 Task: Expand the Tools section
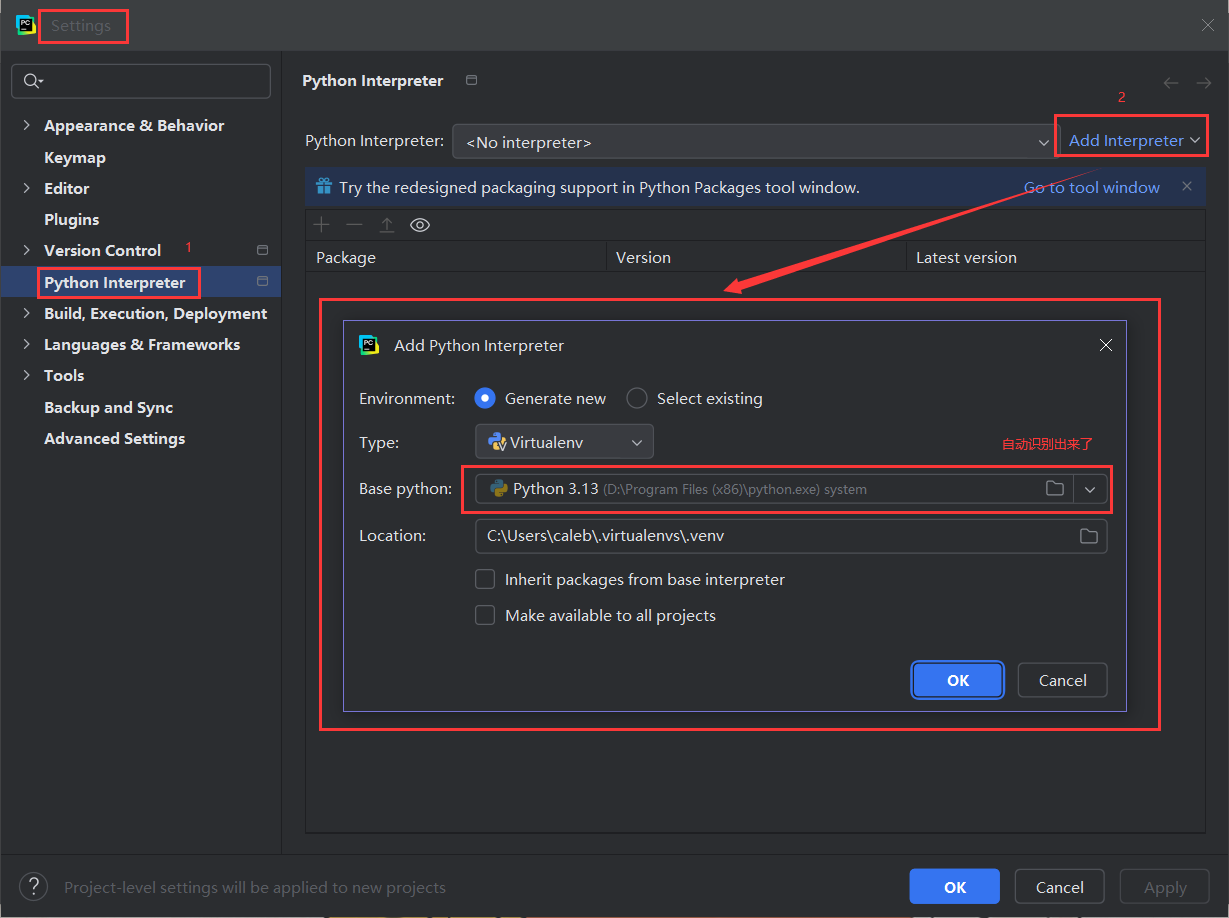click(26, 375)
